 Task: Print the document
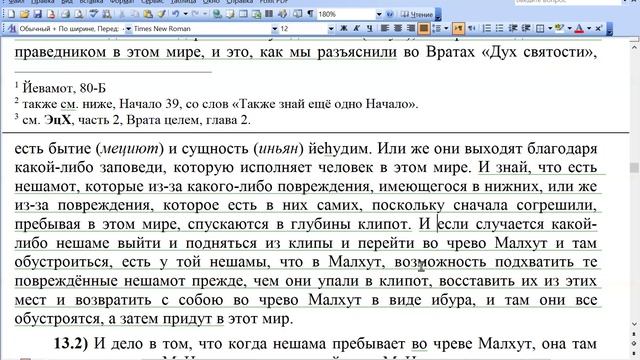tap(65, 14)
